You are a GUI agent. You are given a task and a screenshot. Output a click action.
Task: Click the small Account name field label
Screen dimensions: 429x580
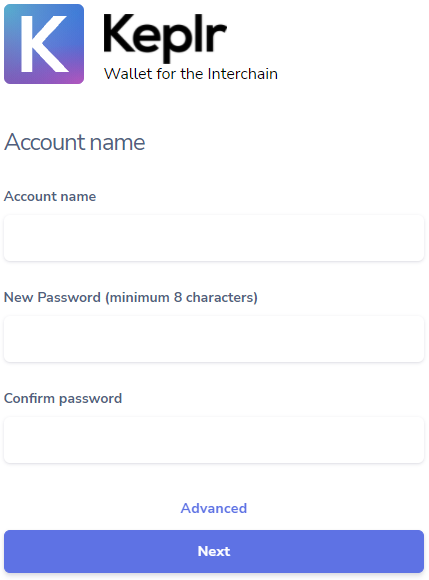point(50,196)
